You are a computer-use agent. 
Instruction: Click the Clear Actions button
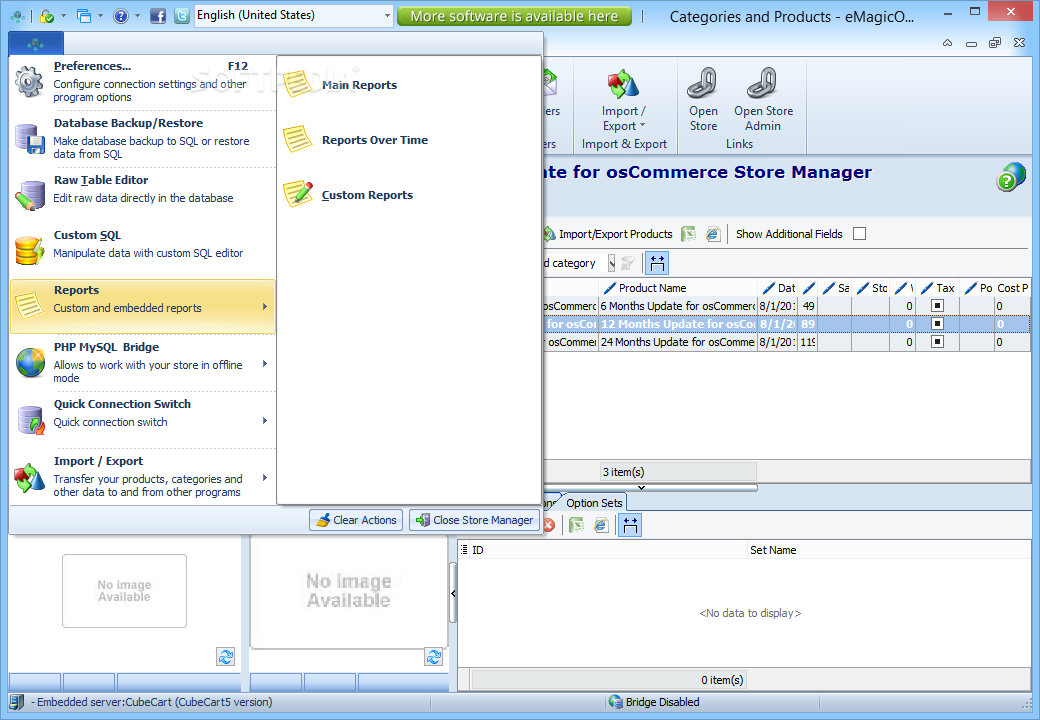coord(356,520)
